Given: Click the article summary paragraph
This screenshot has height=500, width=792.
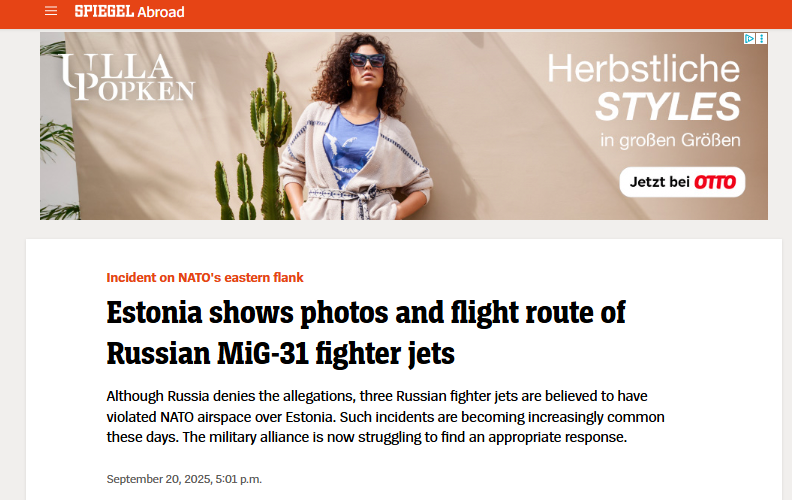Looking at the screenshot, I should click(385, 417).
